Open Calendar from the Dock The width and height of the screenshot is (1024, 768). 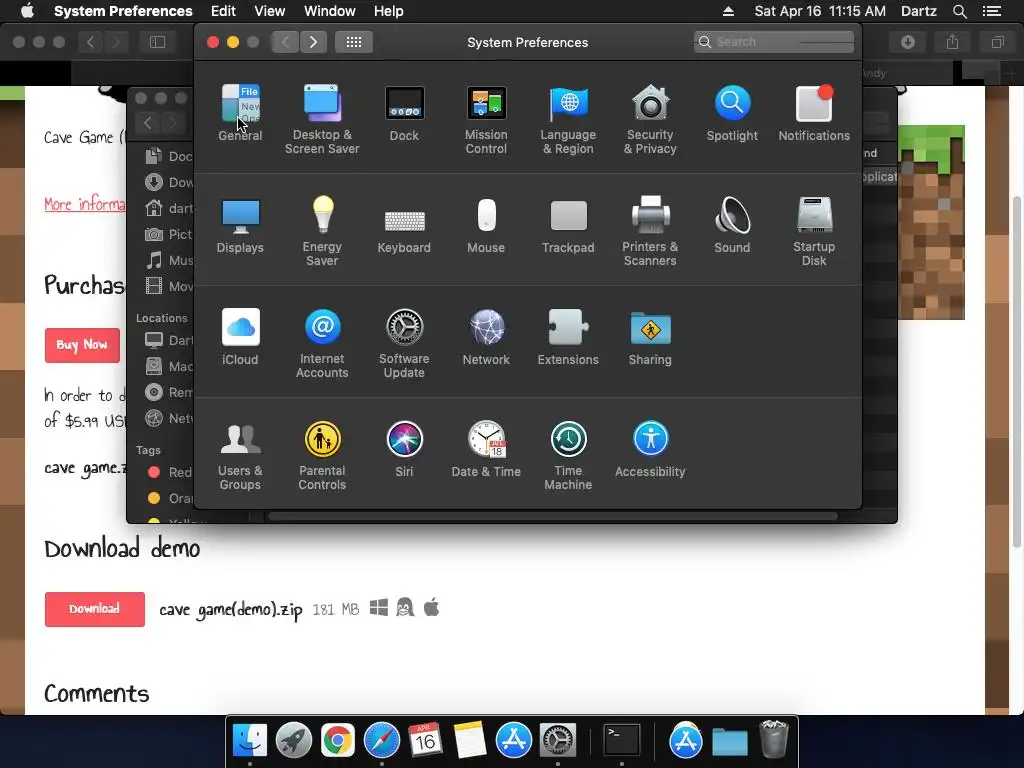(426, 740)
